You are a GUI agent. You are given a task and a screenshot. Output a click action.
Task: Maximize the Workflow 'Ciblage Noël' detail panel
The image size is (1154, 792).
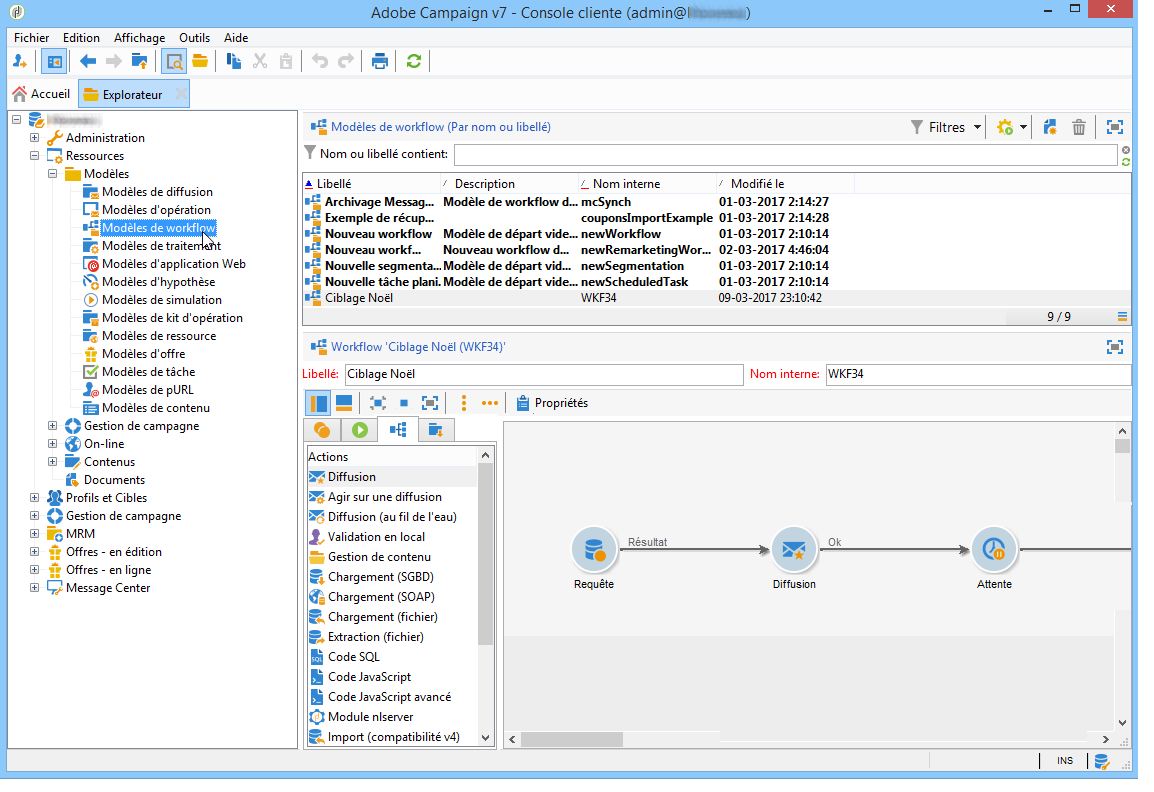[x=1115, y=347]
